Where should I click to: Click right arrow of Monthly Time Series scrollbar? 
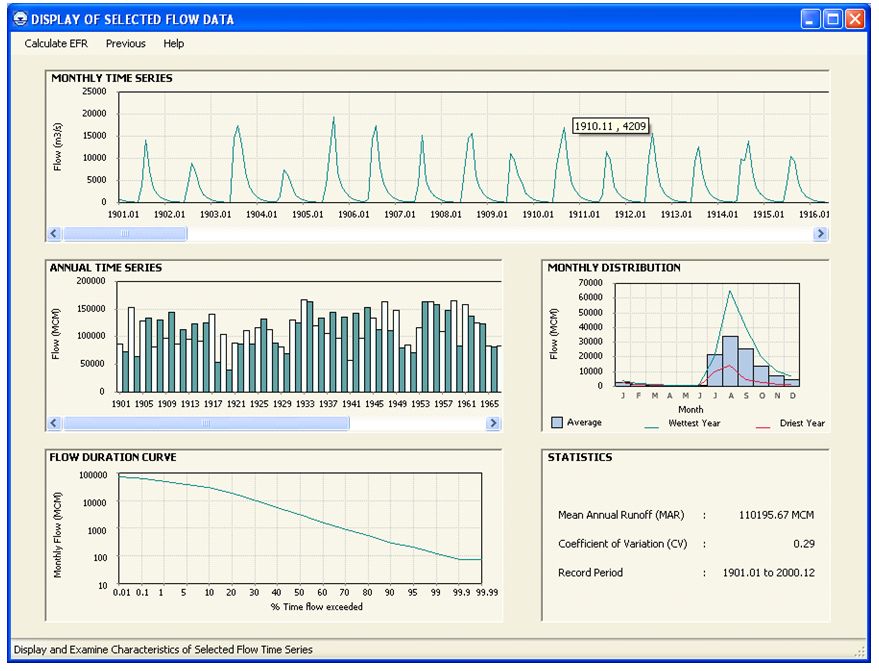(x=820, y=234)
